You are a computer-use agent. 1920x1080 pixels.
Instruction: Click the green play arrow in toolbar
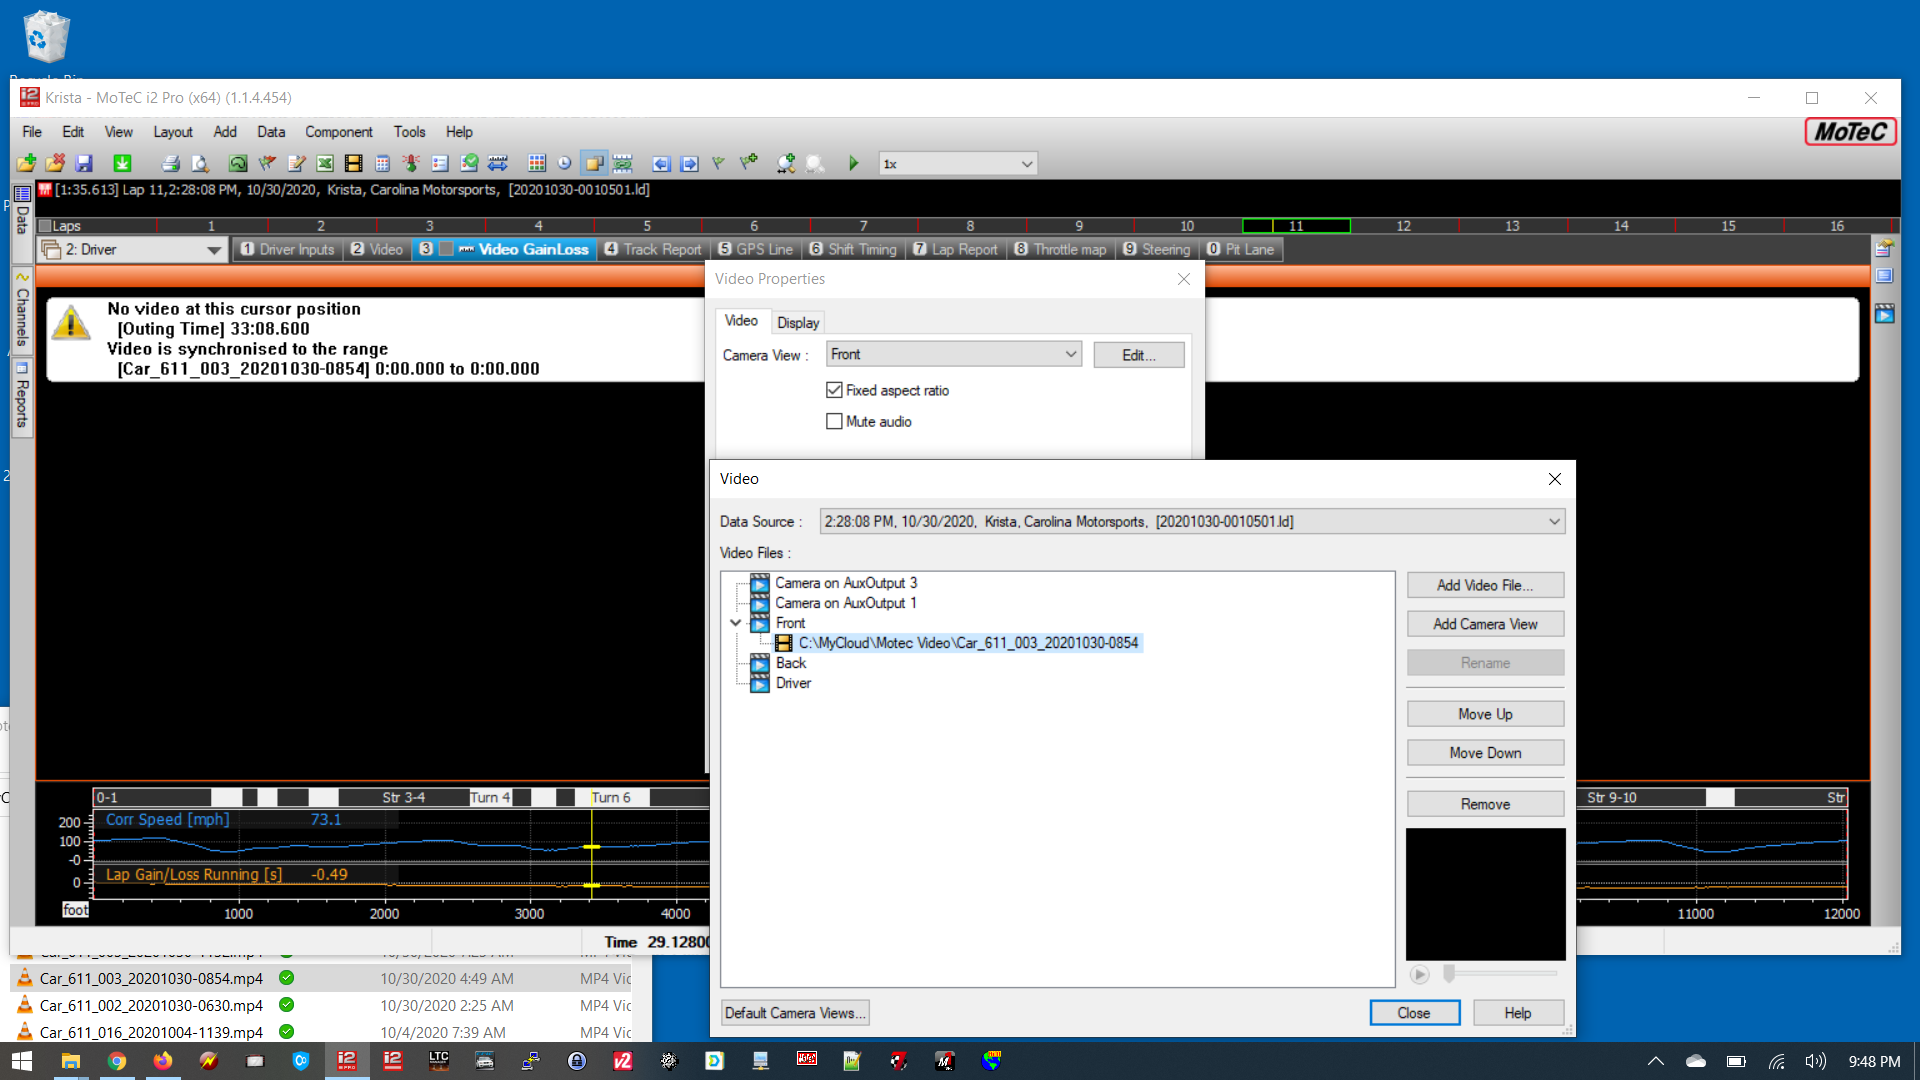click(x=853, y=163)
